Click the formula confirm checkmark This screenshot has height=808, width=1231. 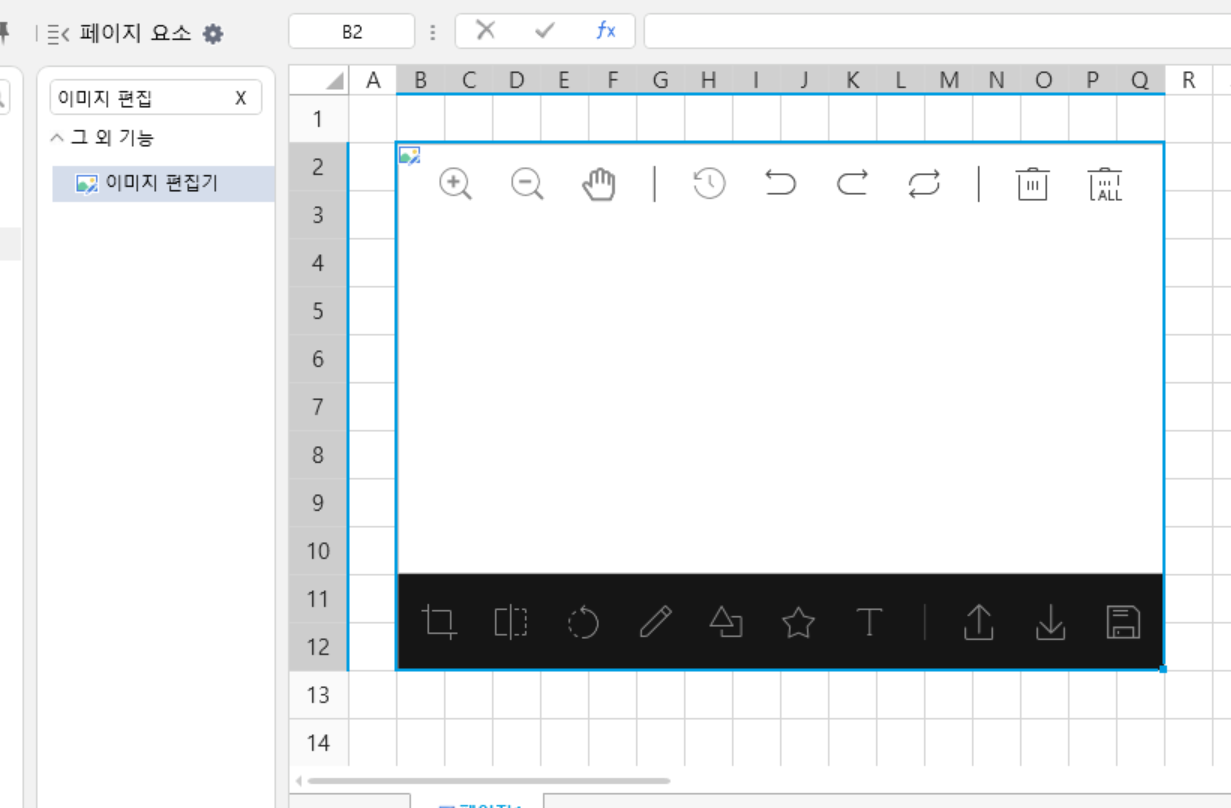click(545, 31)
